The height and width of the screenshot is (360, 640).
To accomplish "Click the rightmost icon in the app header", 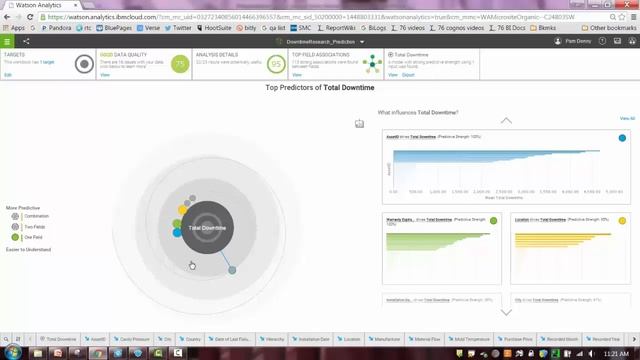I will (632, 41).
